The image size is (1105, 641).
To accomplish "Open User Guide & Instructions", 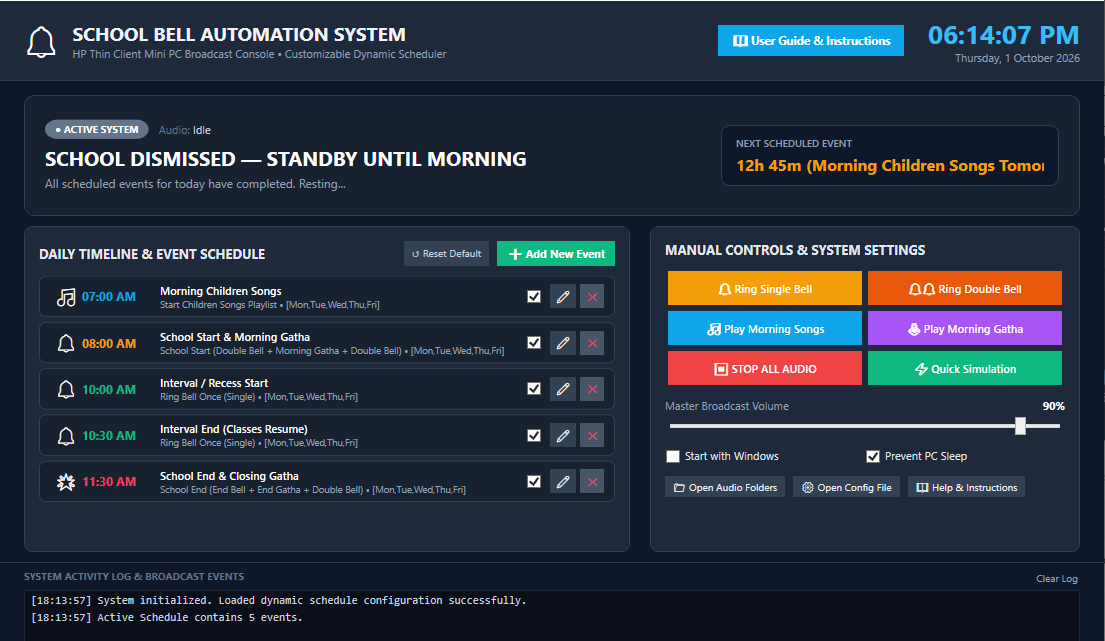I will click(810, 41).
